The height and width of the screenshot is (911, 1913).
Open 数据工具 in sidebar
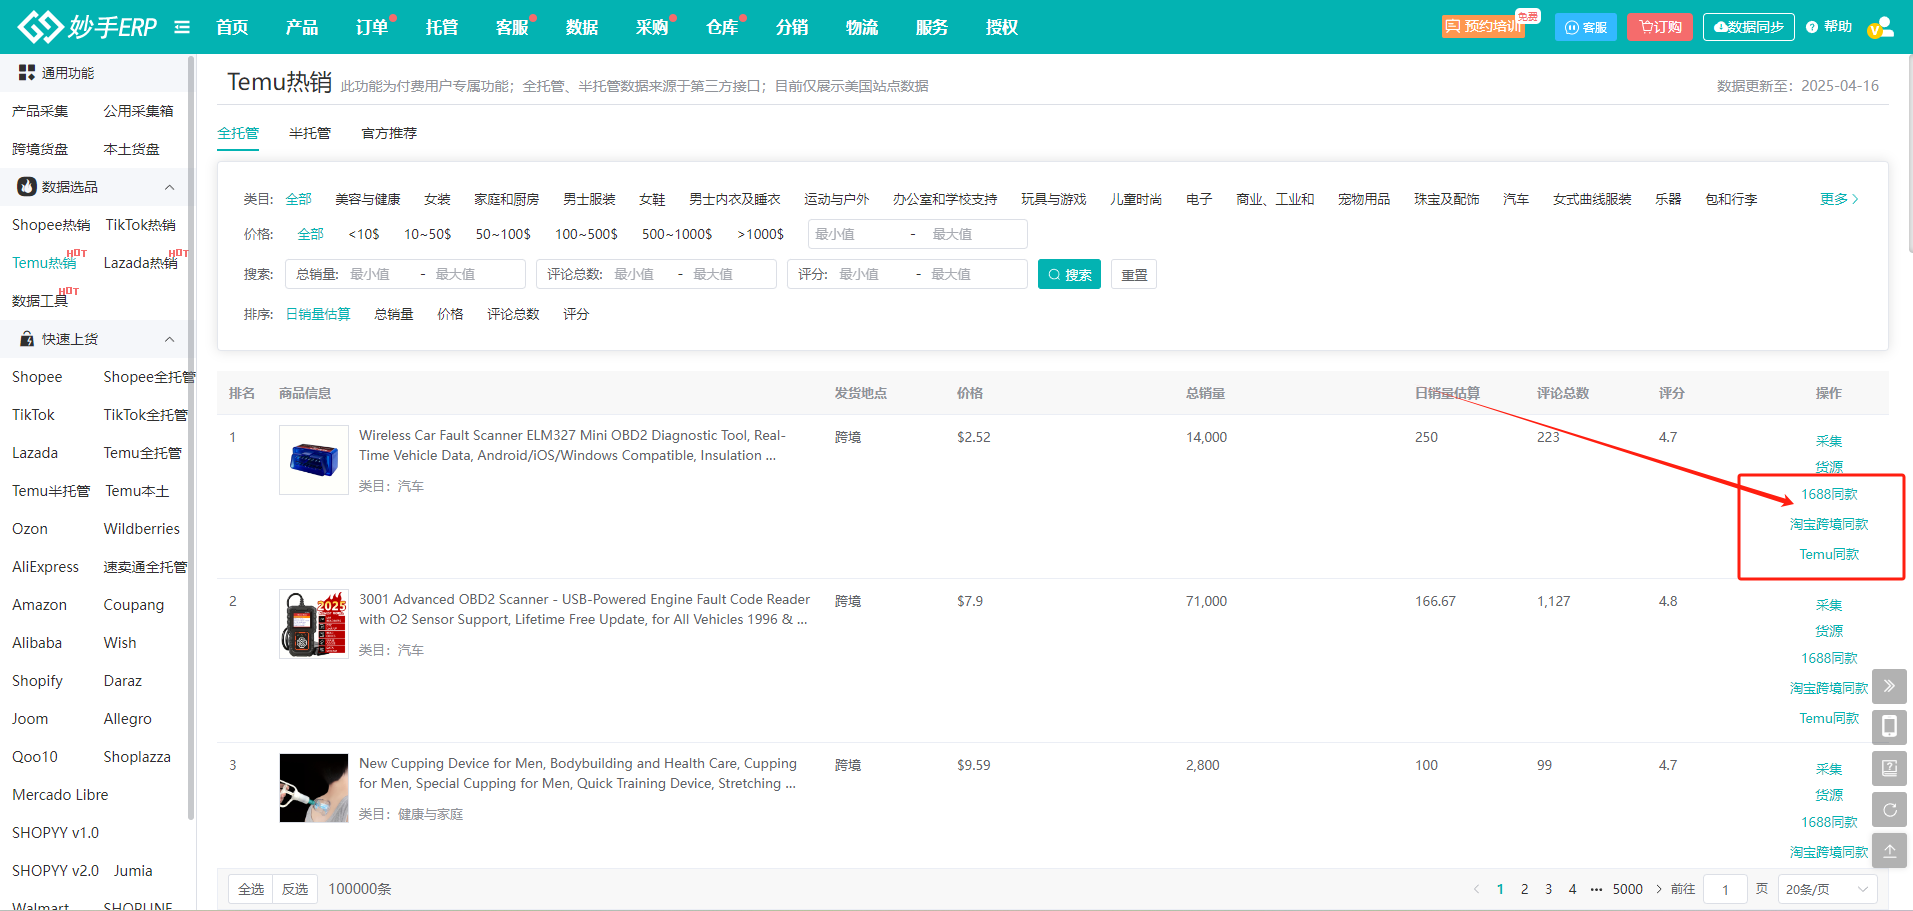(40, 301)
